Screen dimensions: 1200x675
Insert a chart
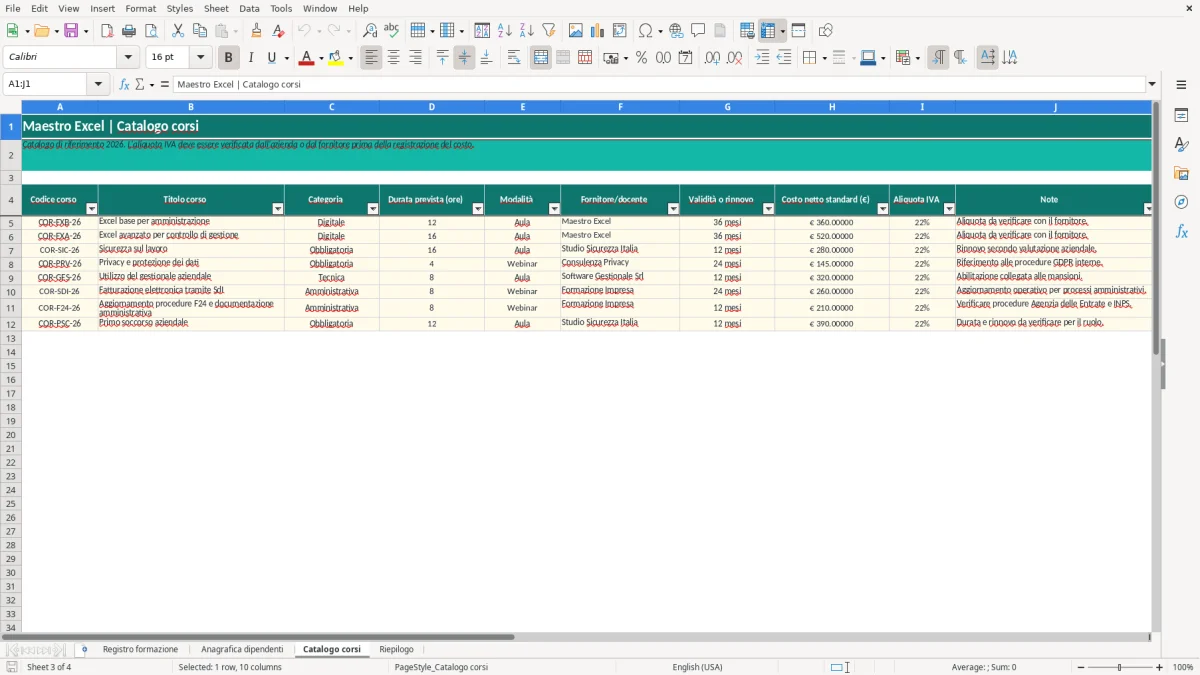598,31
